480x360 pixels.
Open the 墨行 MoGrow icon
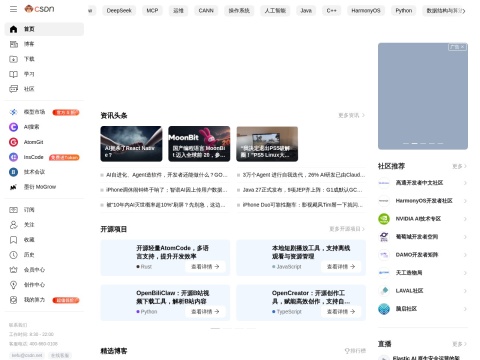pyautogui.click(x=13, y=187)
